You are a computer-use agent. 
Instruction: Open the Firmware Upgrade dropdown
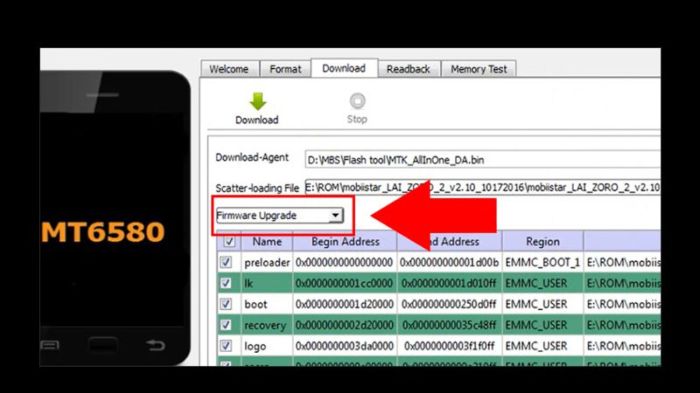click(280, 215)
